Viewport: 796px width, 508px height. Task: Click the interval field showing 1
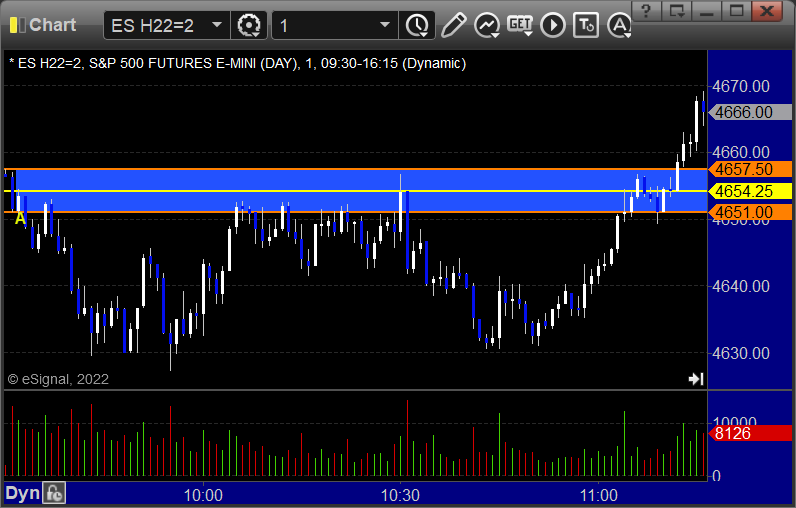coord(335,25)
